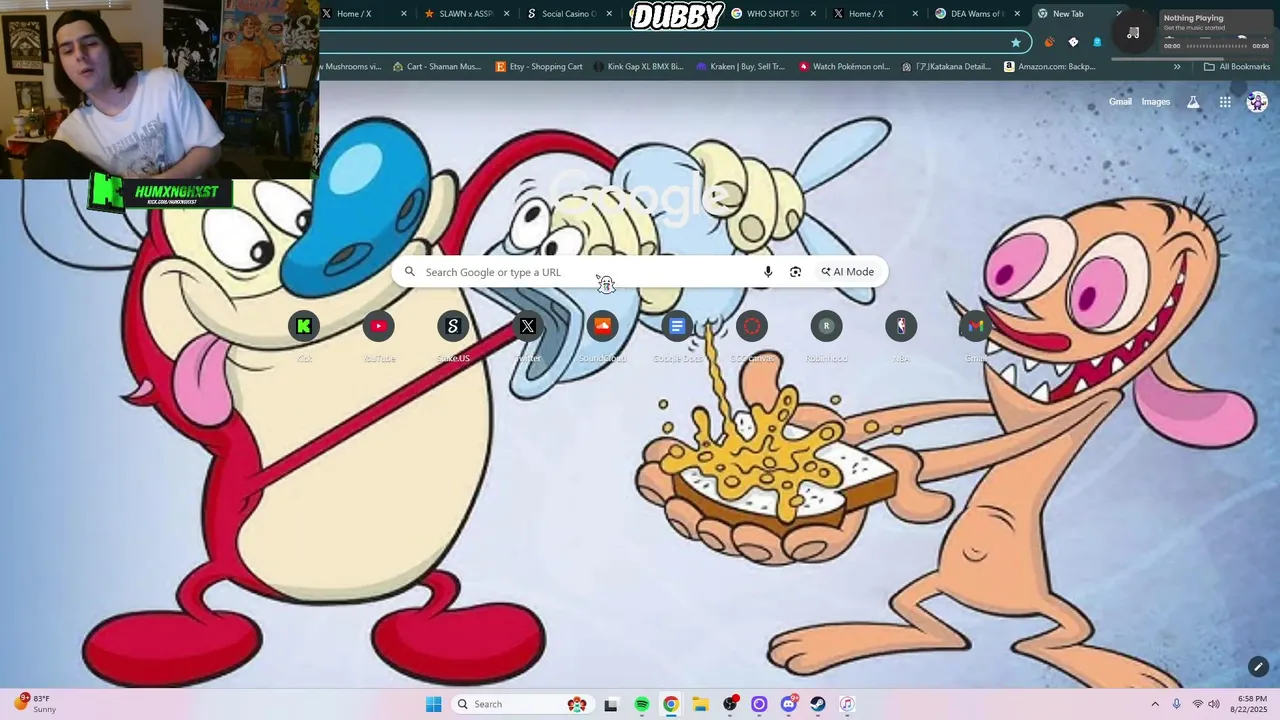Open the Robinhood shortcut tile

click(826, 326)
